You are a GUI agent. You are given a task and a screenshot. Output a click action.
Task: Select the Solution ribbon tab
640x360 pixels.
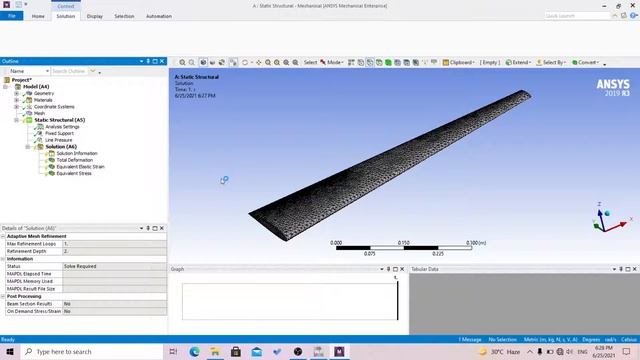click(66, 16)
